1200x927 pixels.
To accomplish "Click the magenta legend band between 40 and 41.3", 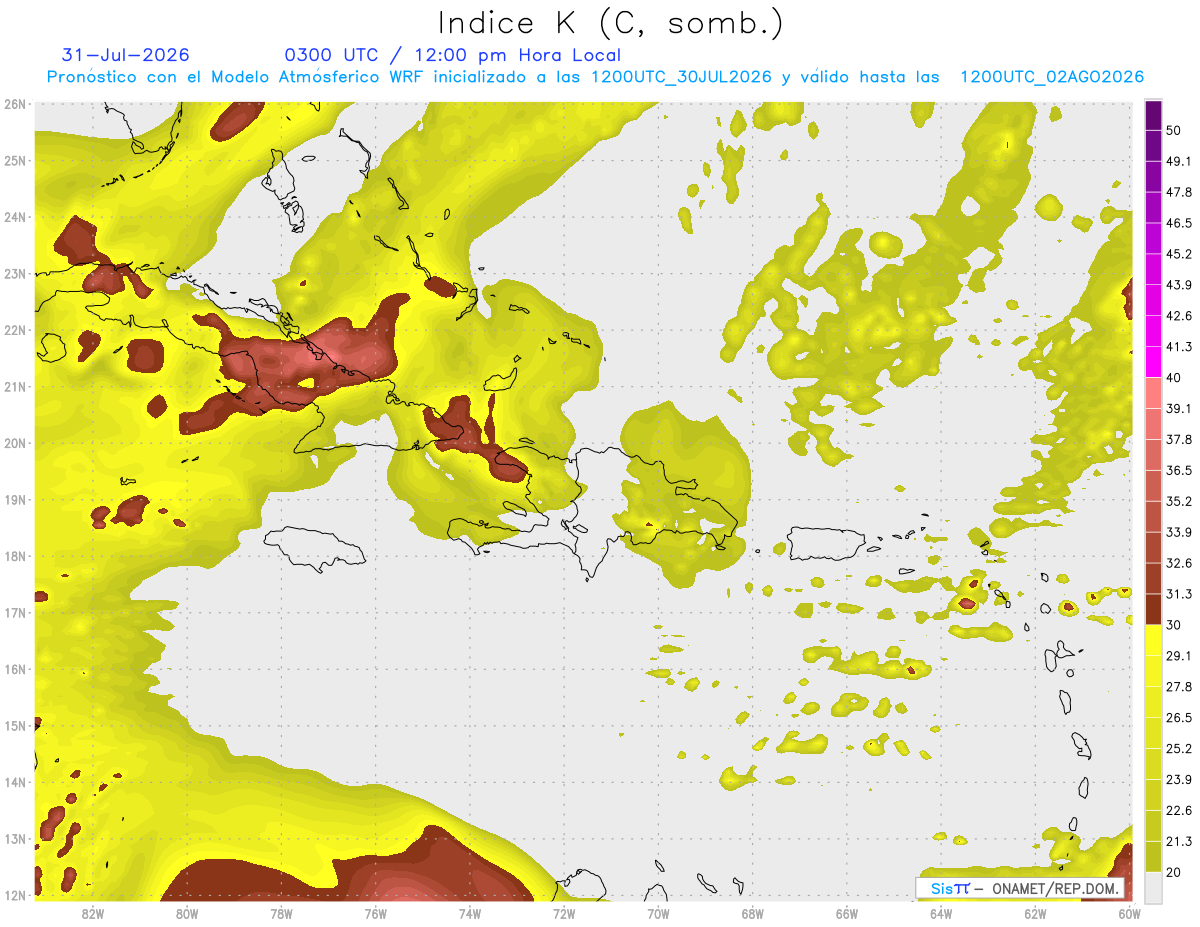I will pos(1153,362).
